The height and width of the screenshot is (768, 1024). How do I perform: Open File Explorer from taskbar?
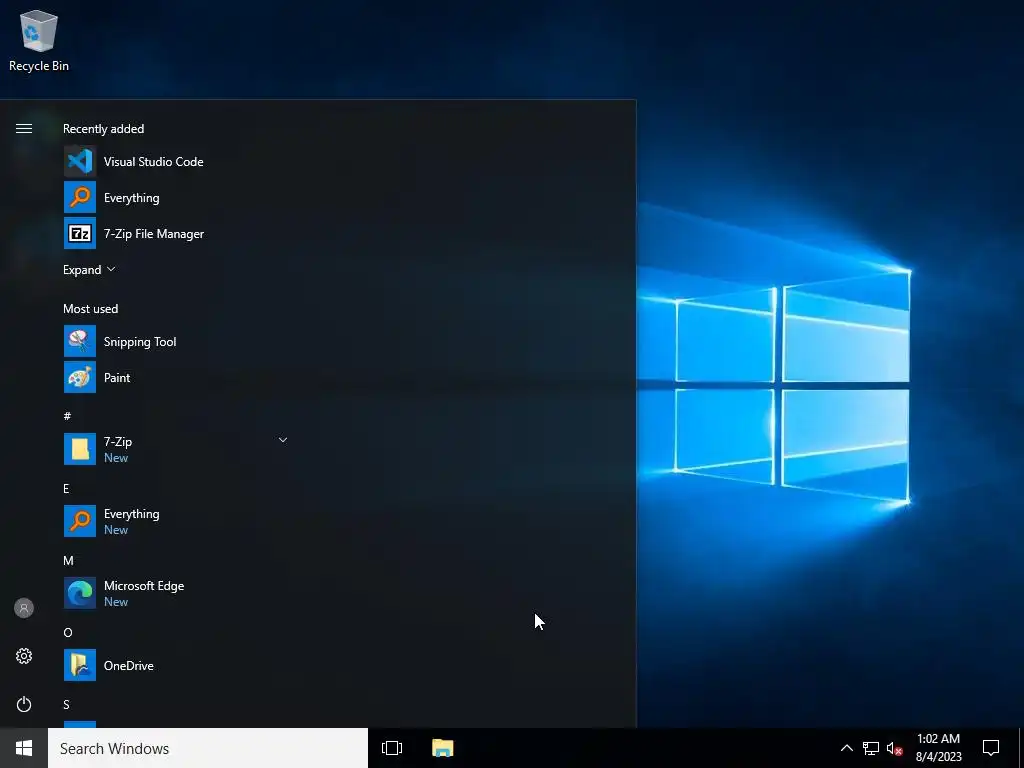tap(443, 748)
